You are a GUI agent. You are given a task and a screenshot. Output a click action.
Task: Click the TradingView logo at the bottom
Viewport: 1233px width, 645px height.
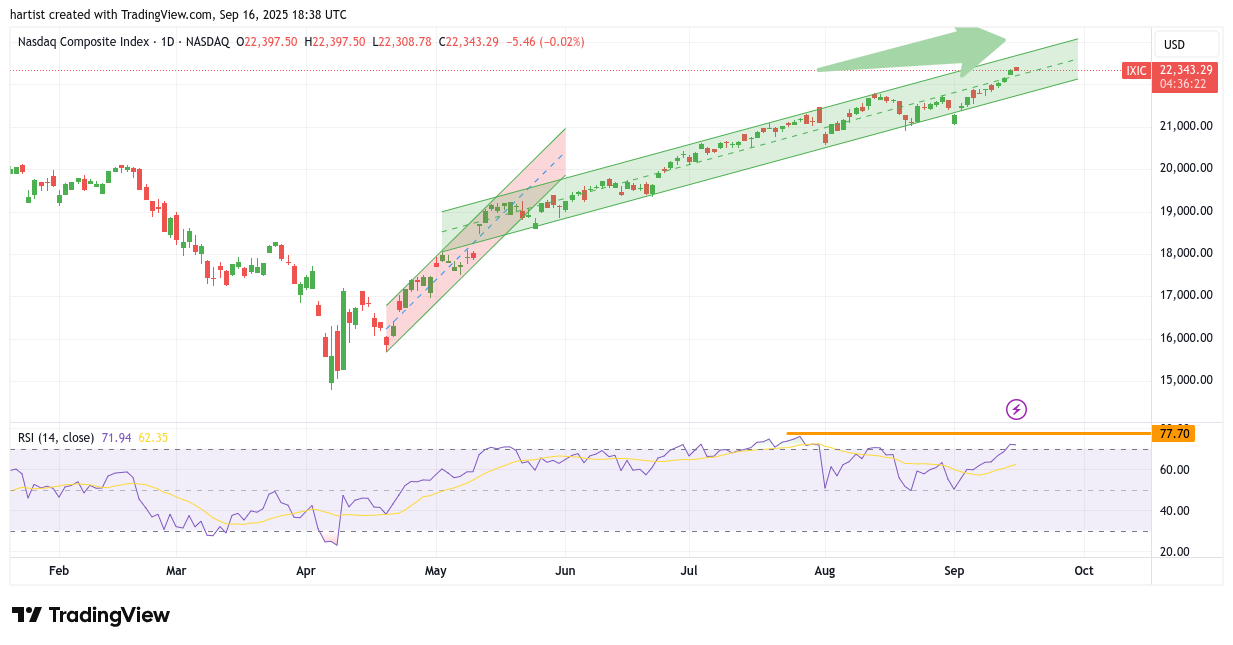coord(90,615)
